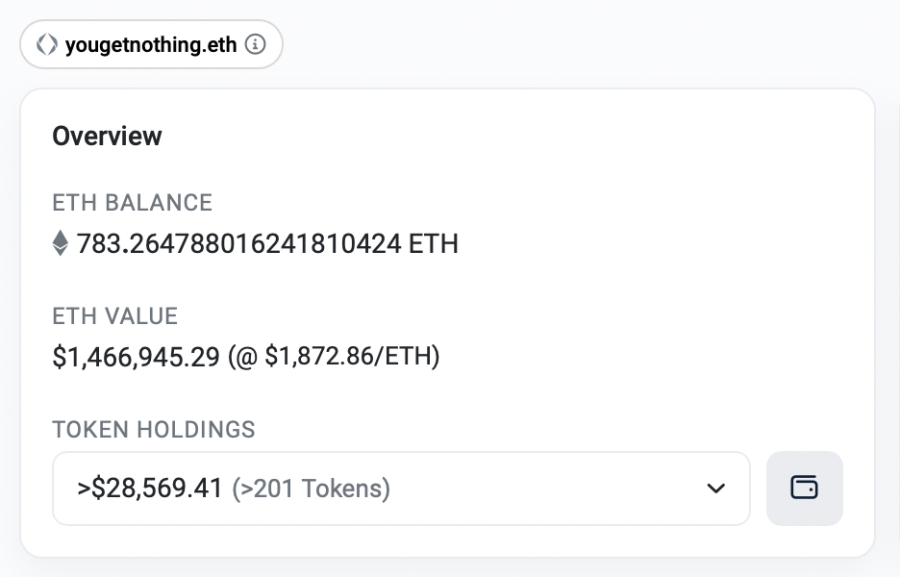
Task: Open the >$28,569.41 token holdings dropdown
Action: click(x=401, y=489)
